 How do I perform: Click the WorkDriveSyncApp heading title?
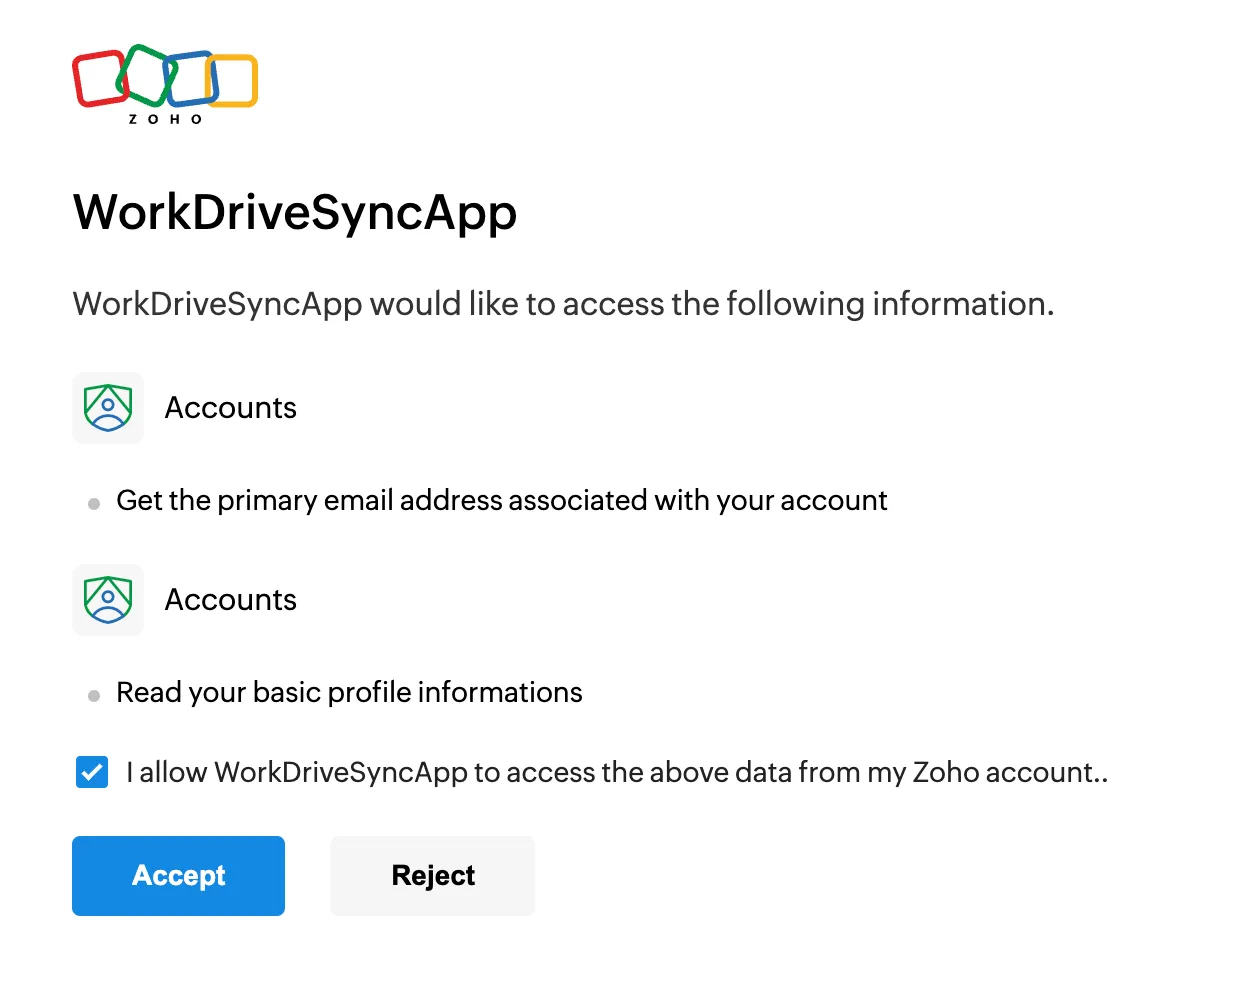coord(295,212)
